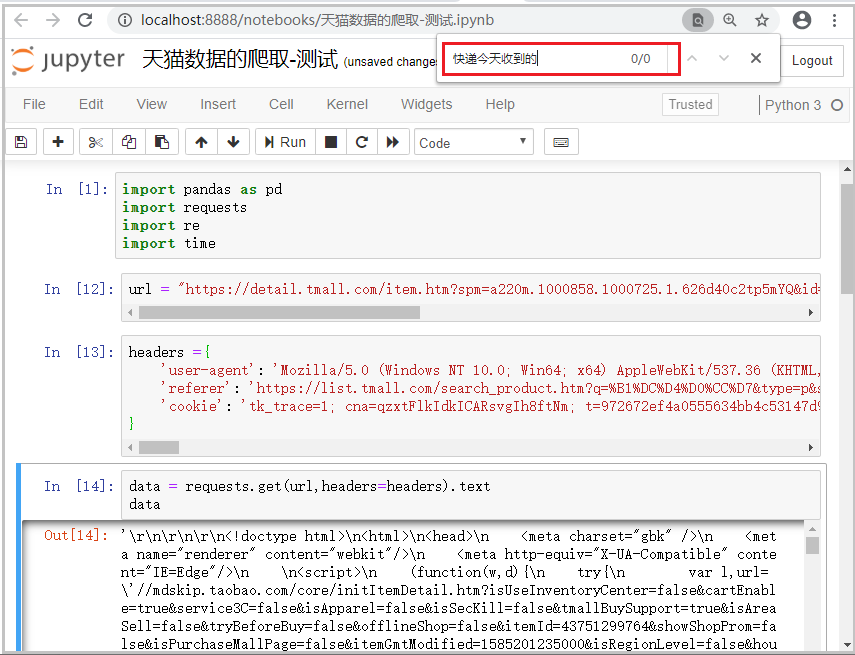Screen dimensions: 855x655
Task: Open the find-in-page icon in address bar
Action: point(697,21)
